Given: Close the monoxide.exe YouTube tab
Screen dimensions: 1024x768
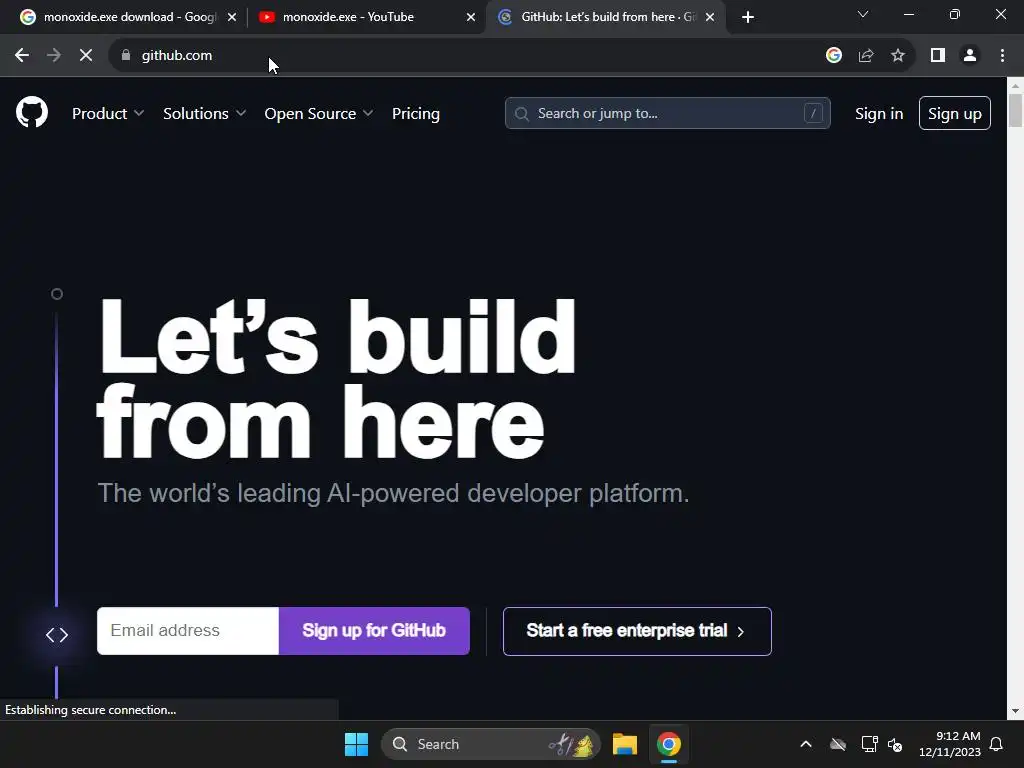Looking at the screenshot, I should pyautogui.click(x=471, y=17).
